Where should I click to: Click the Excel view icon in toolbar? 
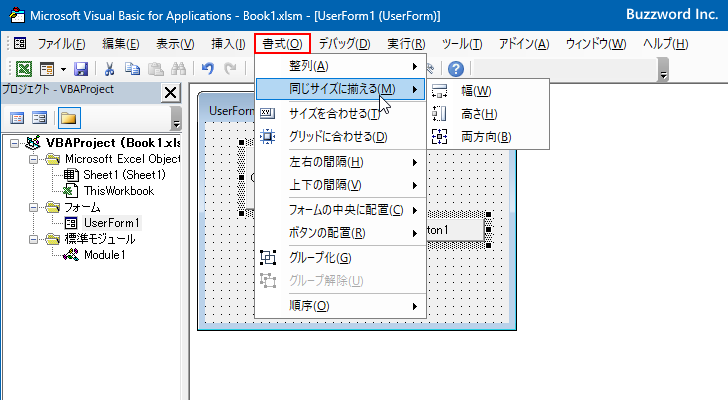coord(24,69)
